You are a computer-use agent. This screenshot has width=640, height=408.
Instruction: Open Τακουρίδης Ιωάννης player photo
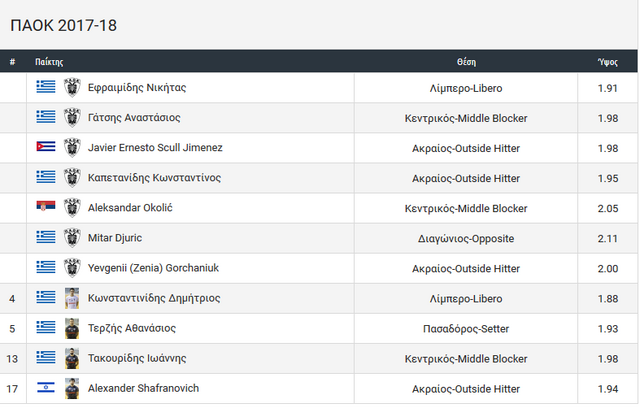click(x=72, y=359)
